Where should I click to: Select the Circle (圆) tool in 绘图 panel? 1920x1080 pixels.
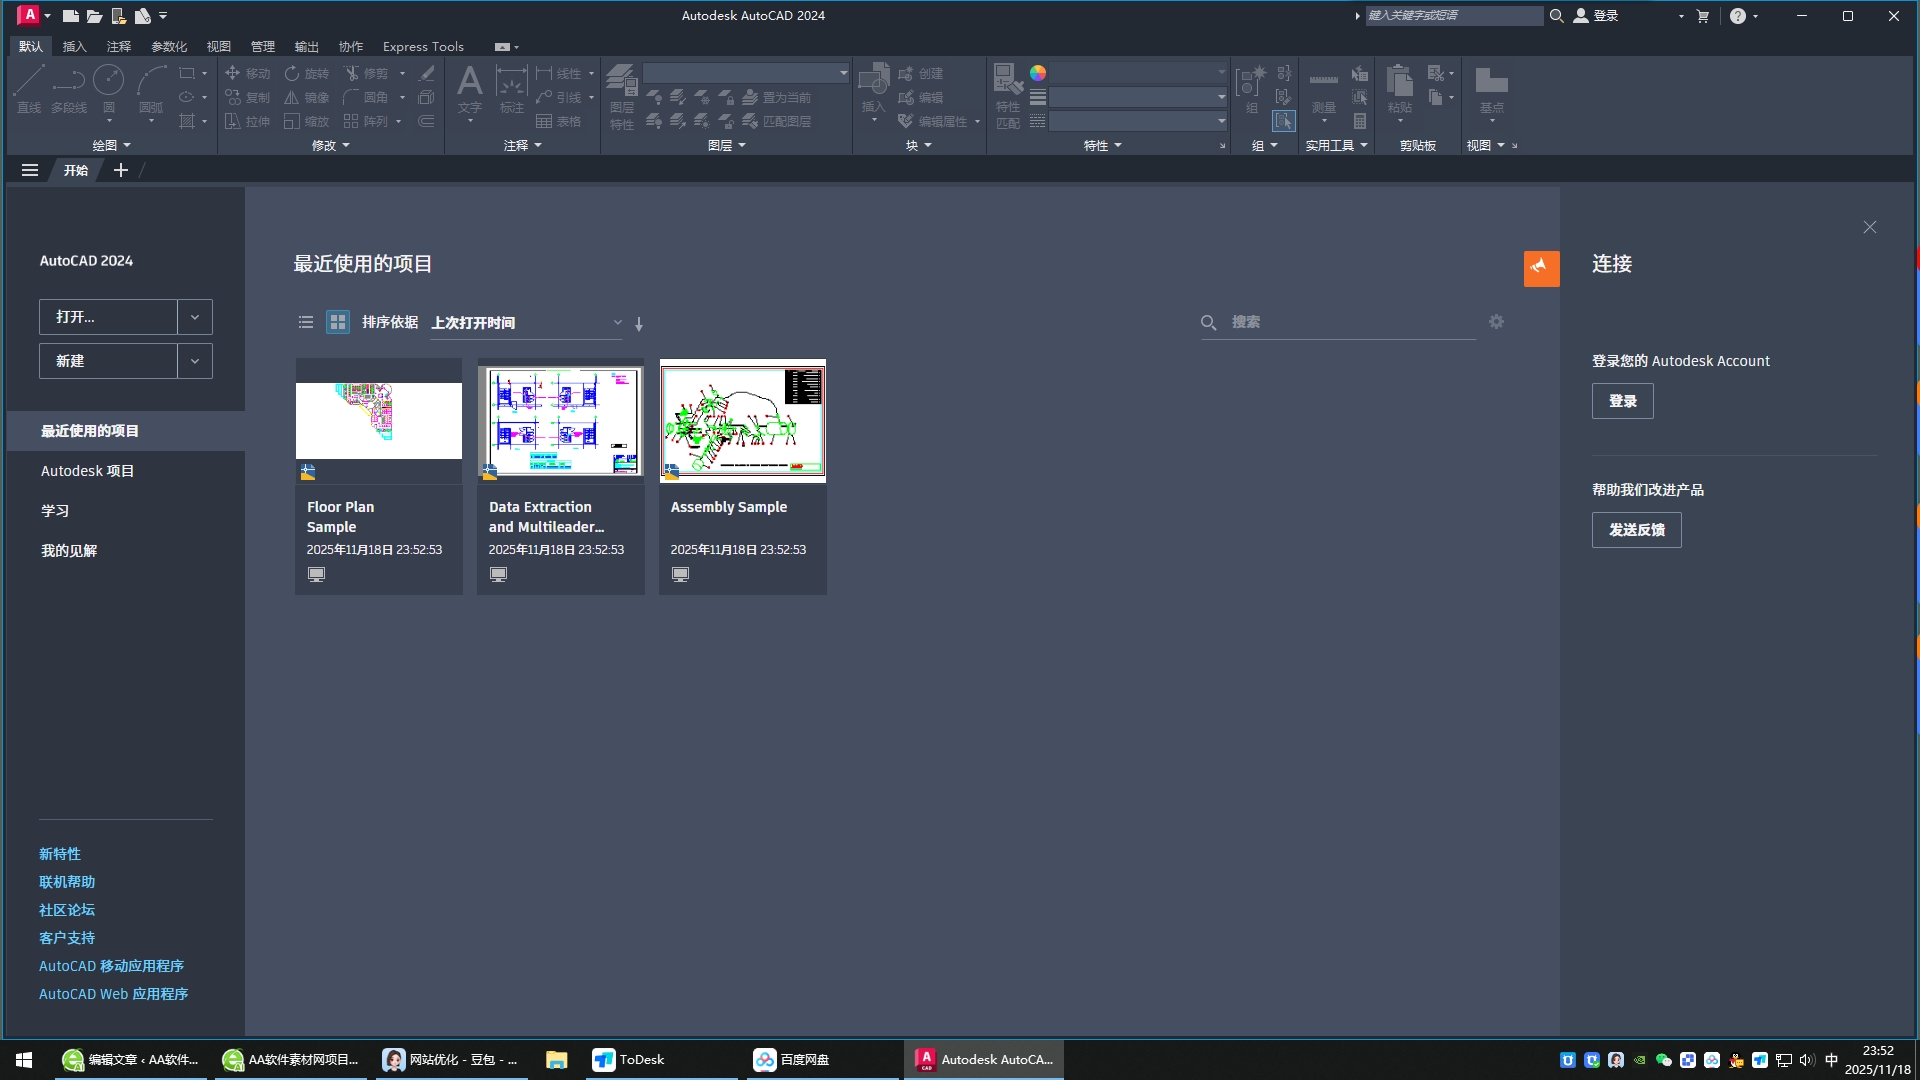click(109, 95)
